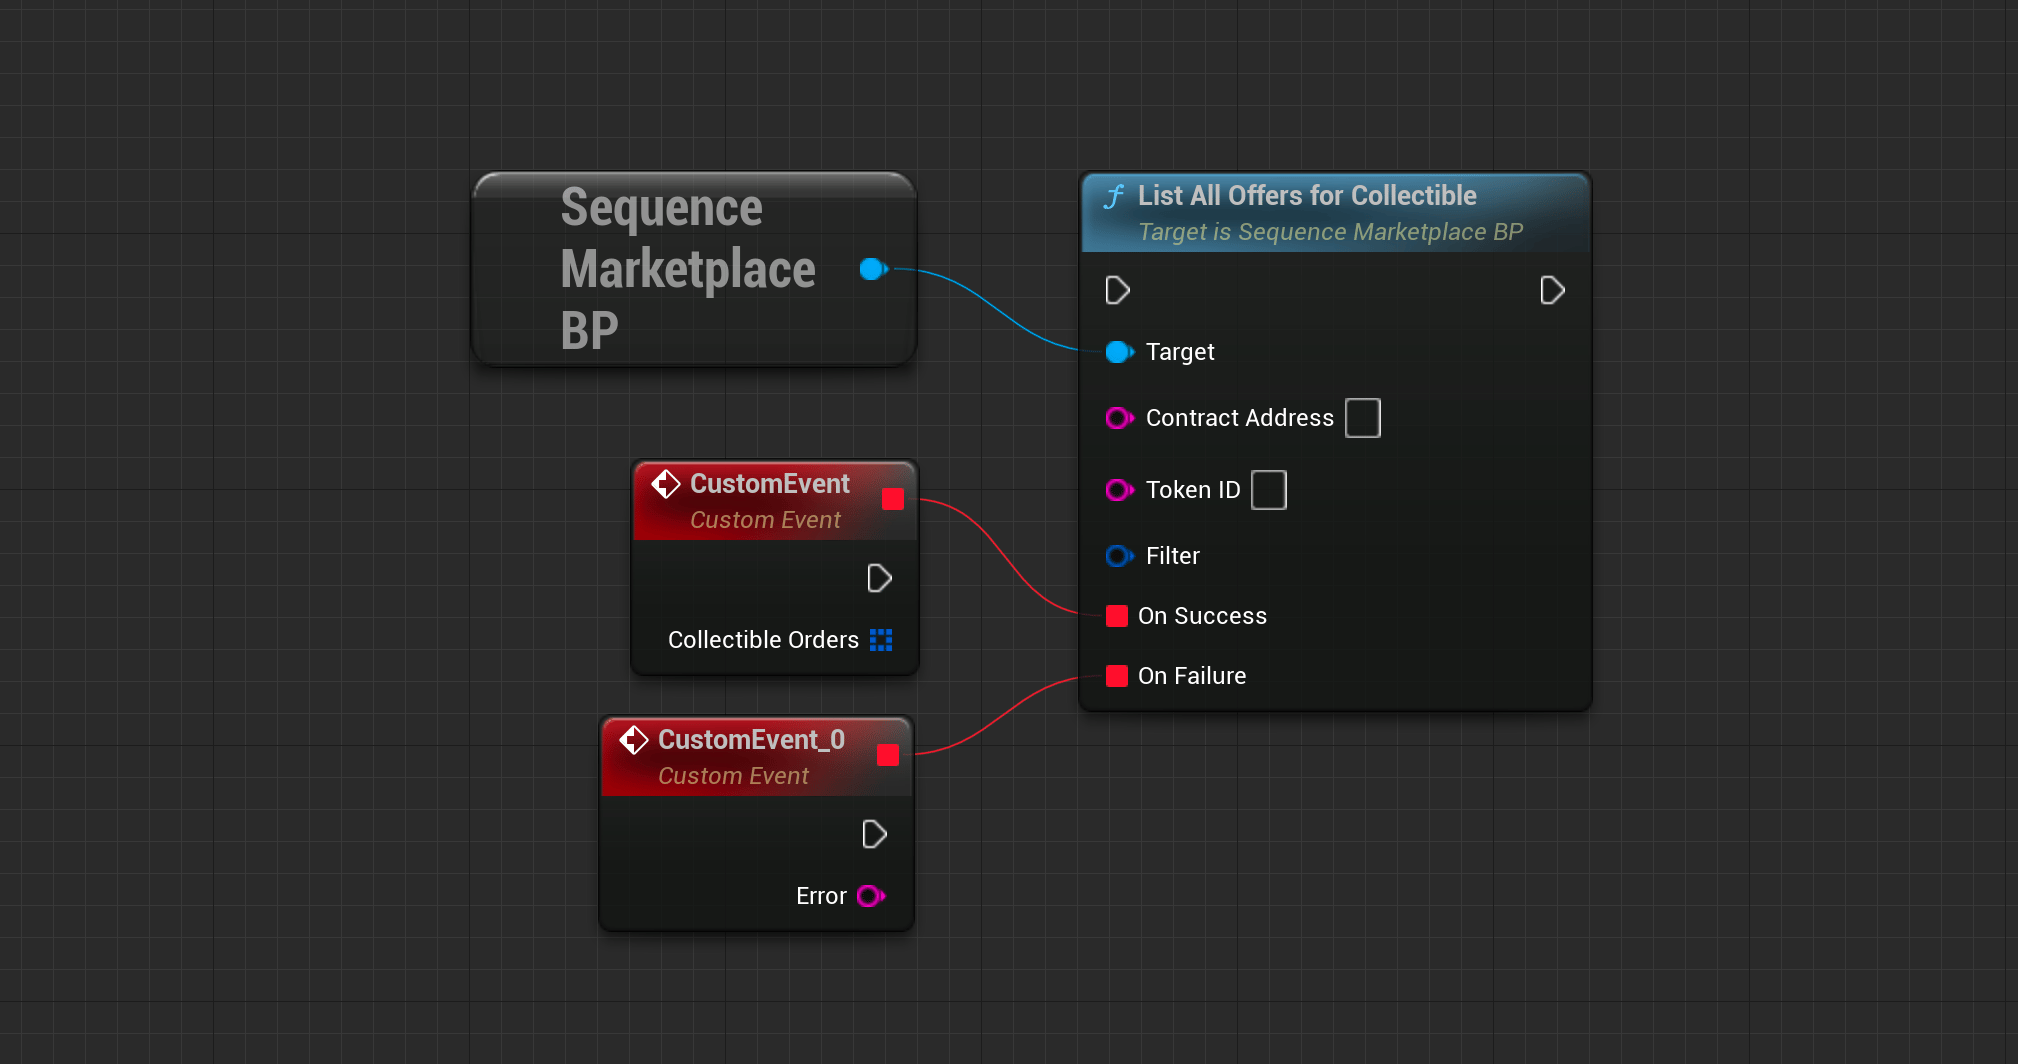Click the Target label text
Image resolution: width=2018 pixels, height=1064 pixels.
(x=1180, y=352)
